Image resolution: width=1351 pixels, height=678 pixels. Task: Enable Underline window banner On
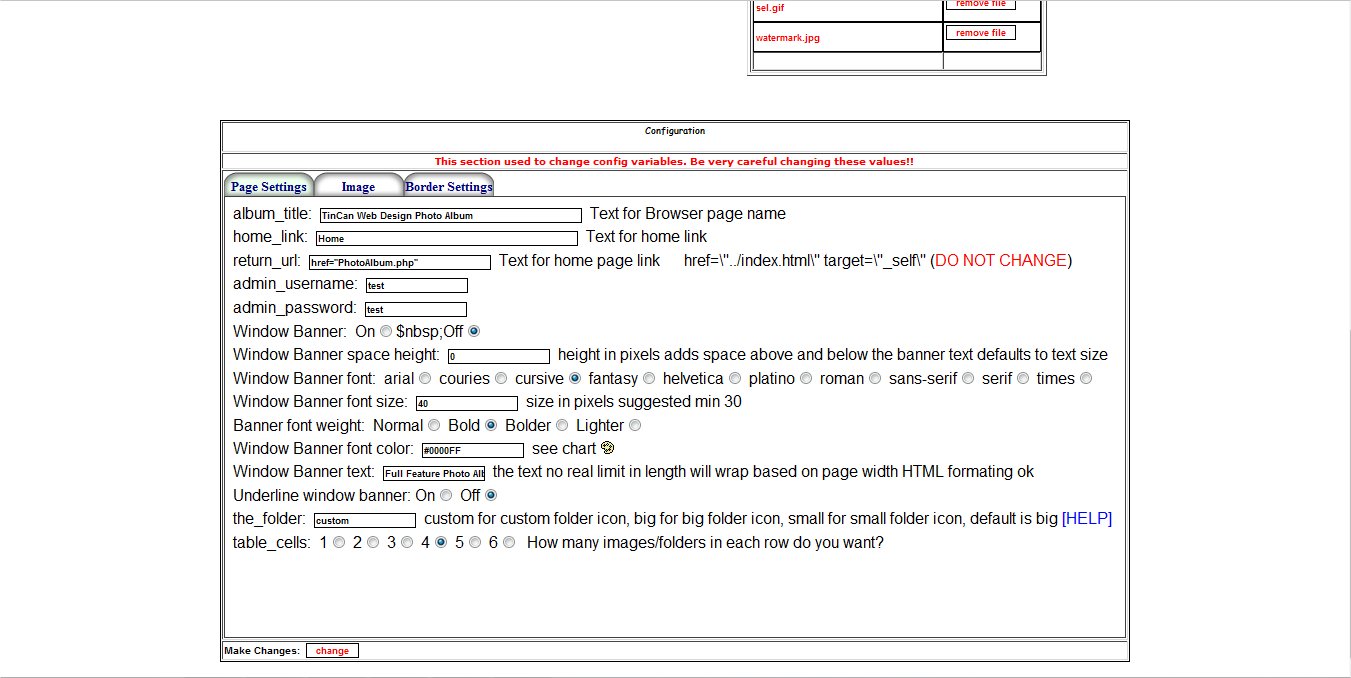click(x=446, y=495)
